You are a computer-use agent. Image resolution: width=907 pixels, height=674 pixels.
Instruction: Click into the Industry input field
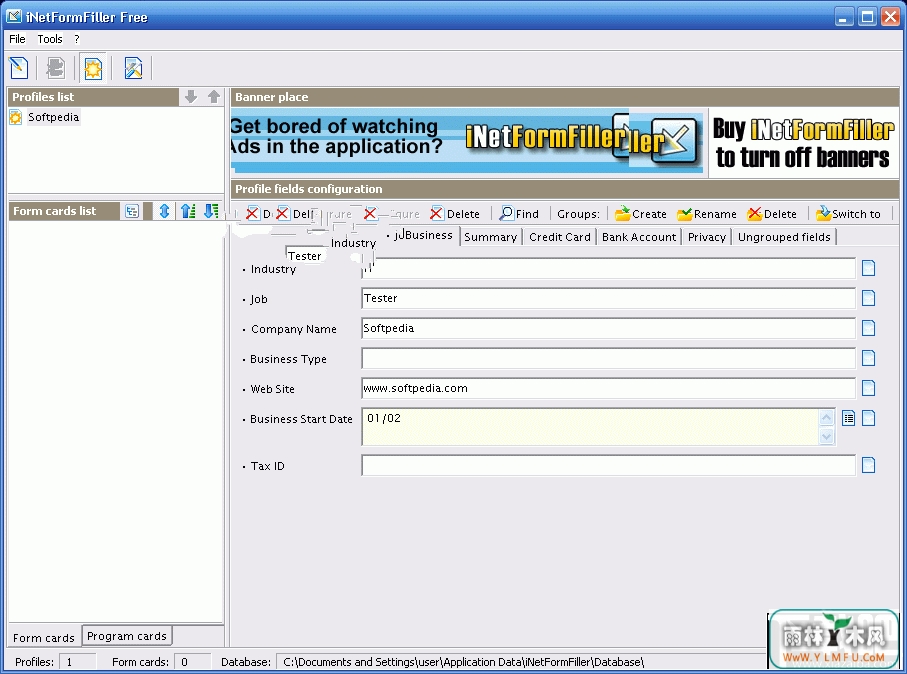tap(608, 268)
